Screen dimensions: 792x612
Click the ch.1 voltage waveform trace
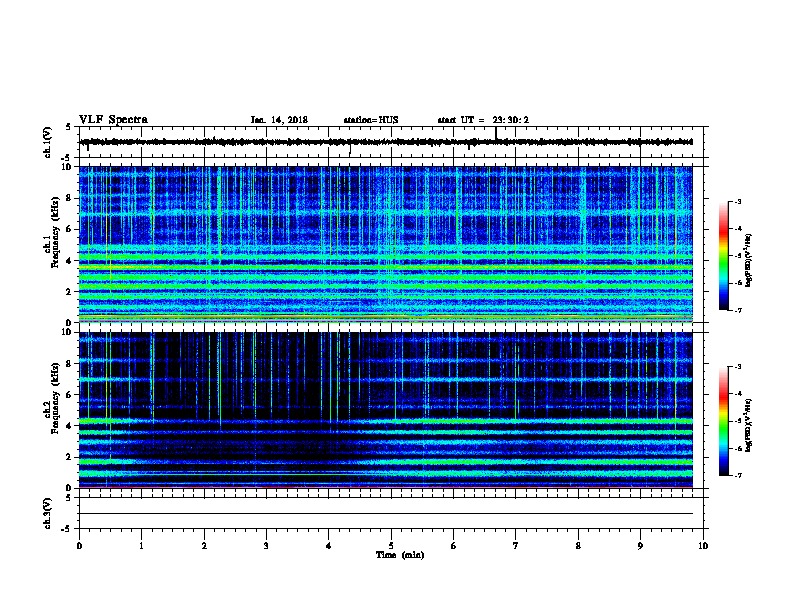coord(386,142)
